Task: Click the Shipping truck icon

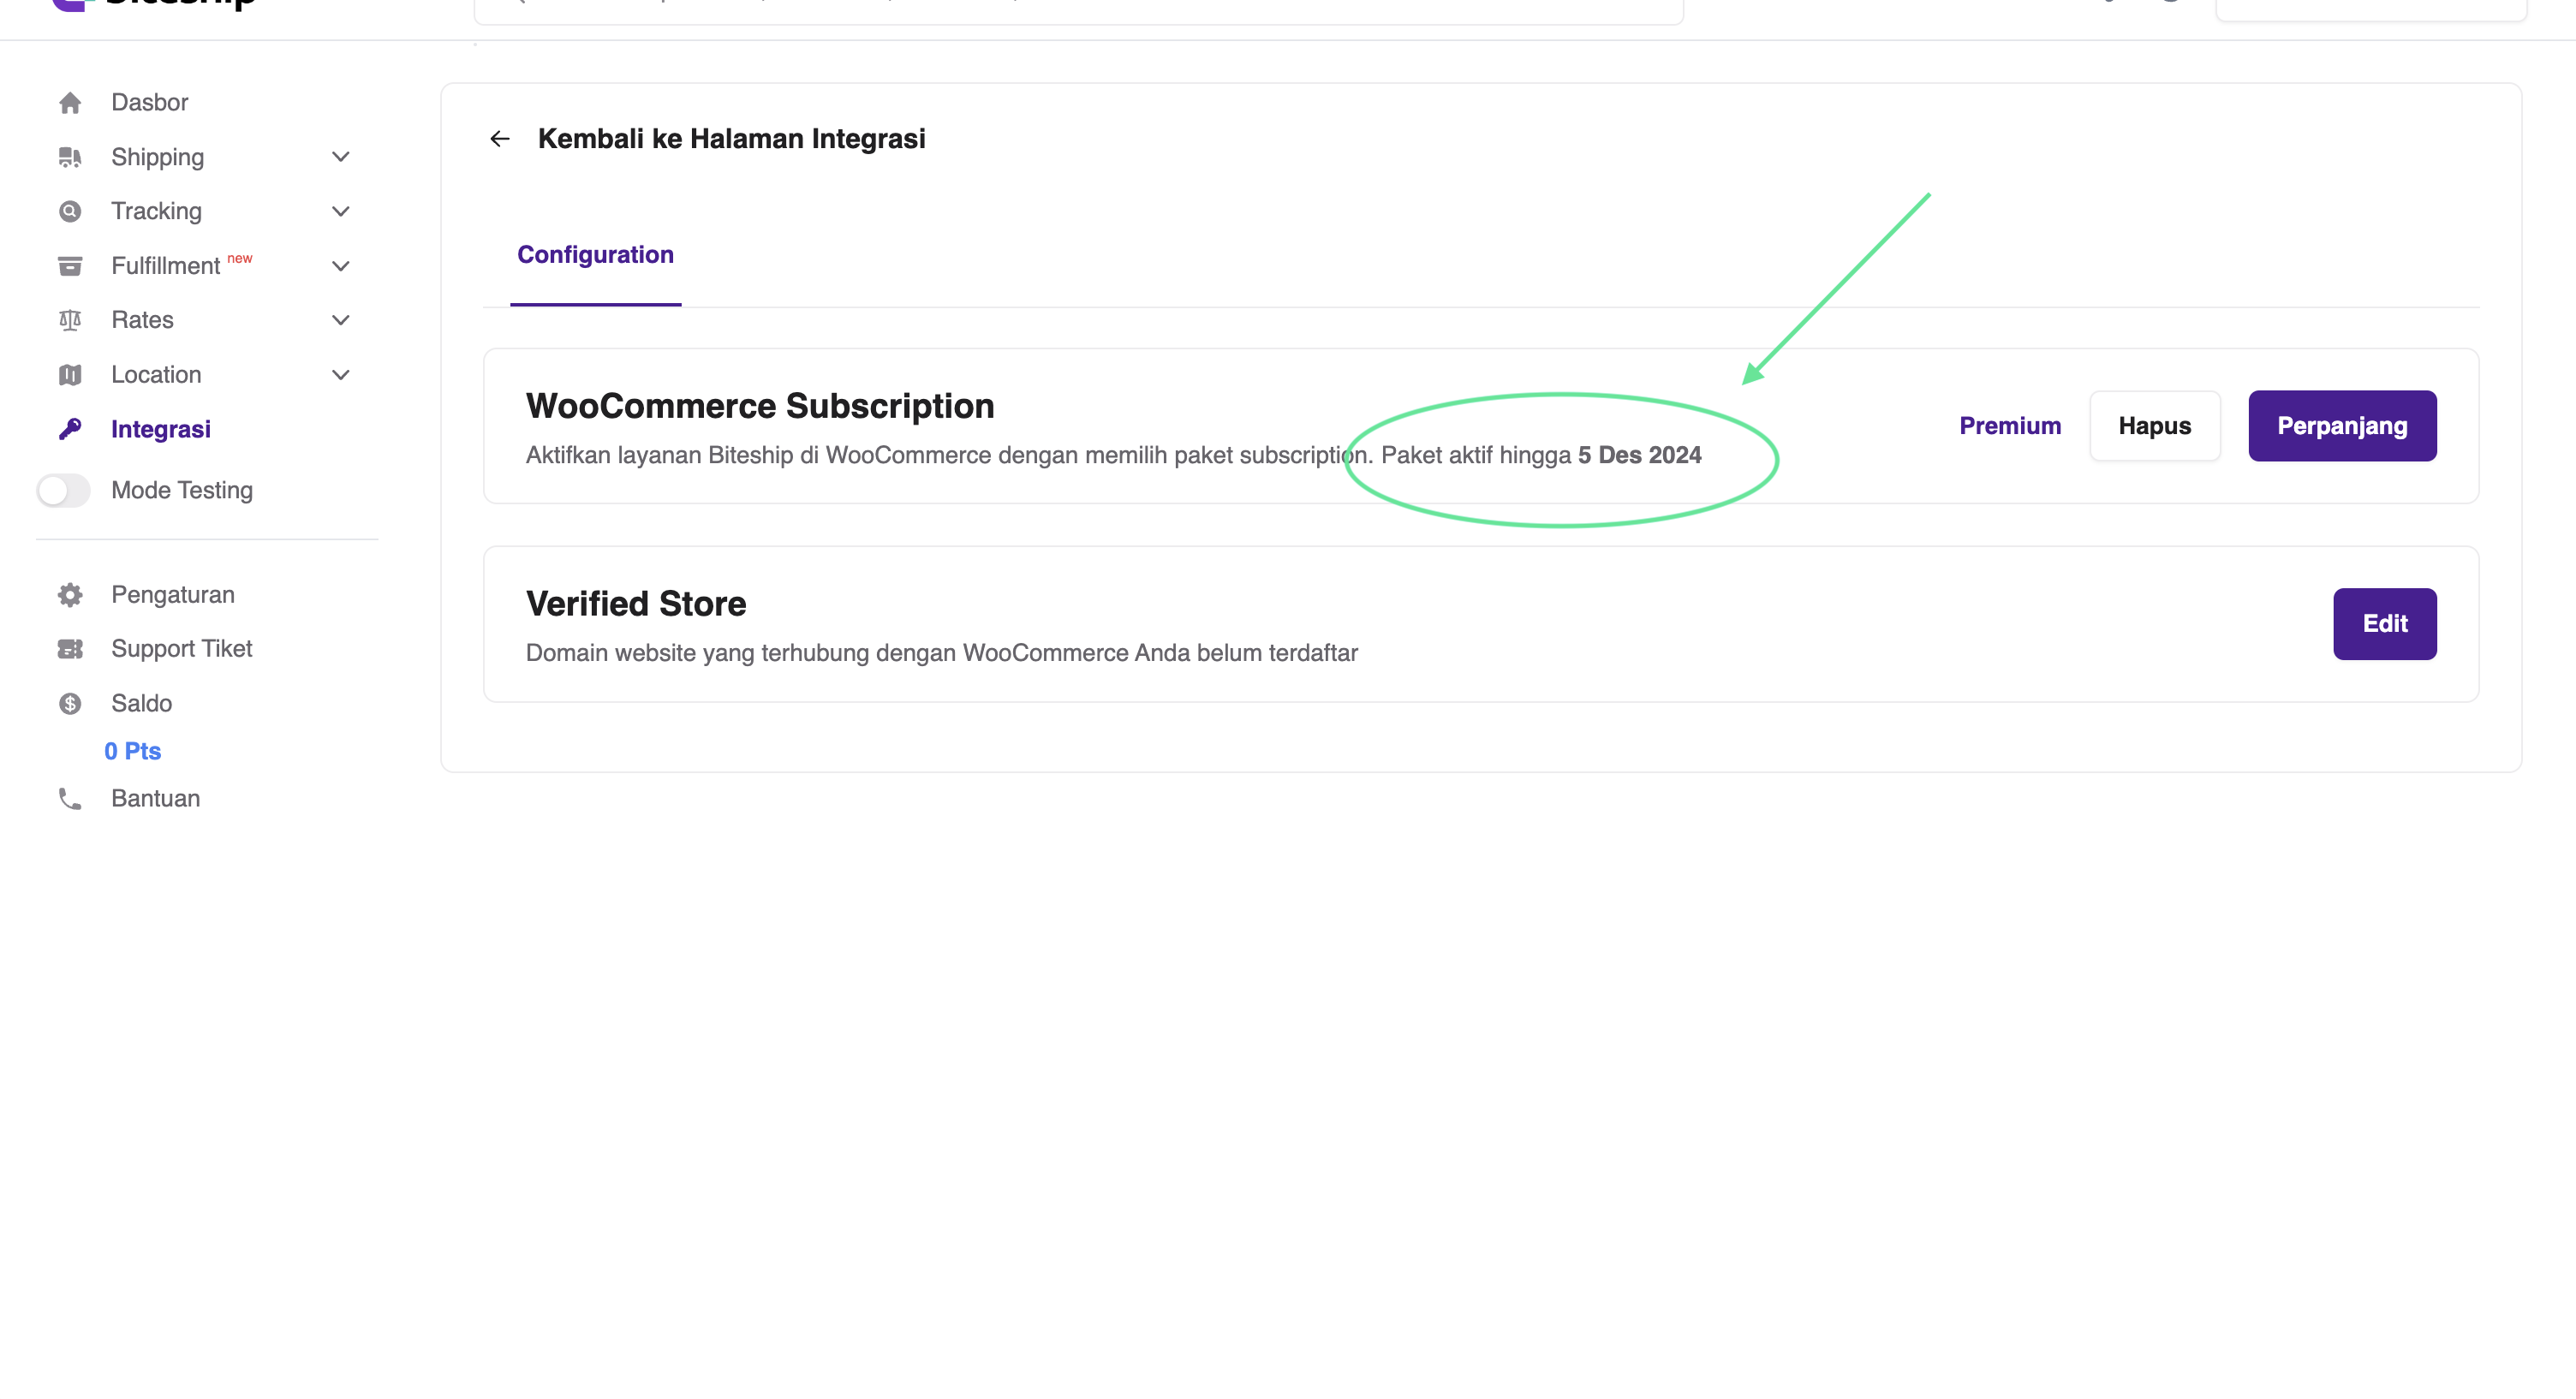Action: tap(70, 157)
